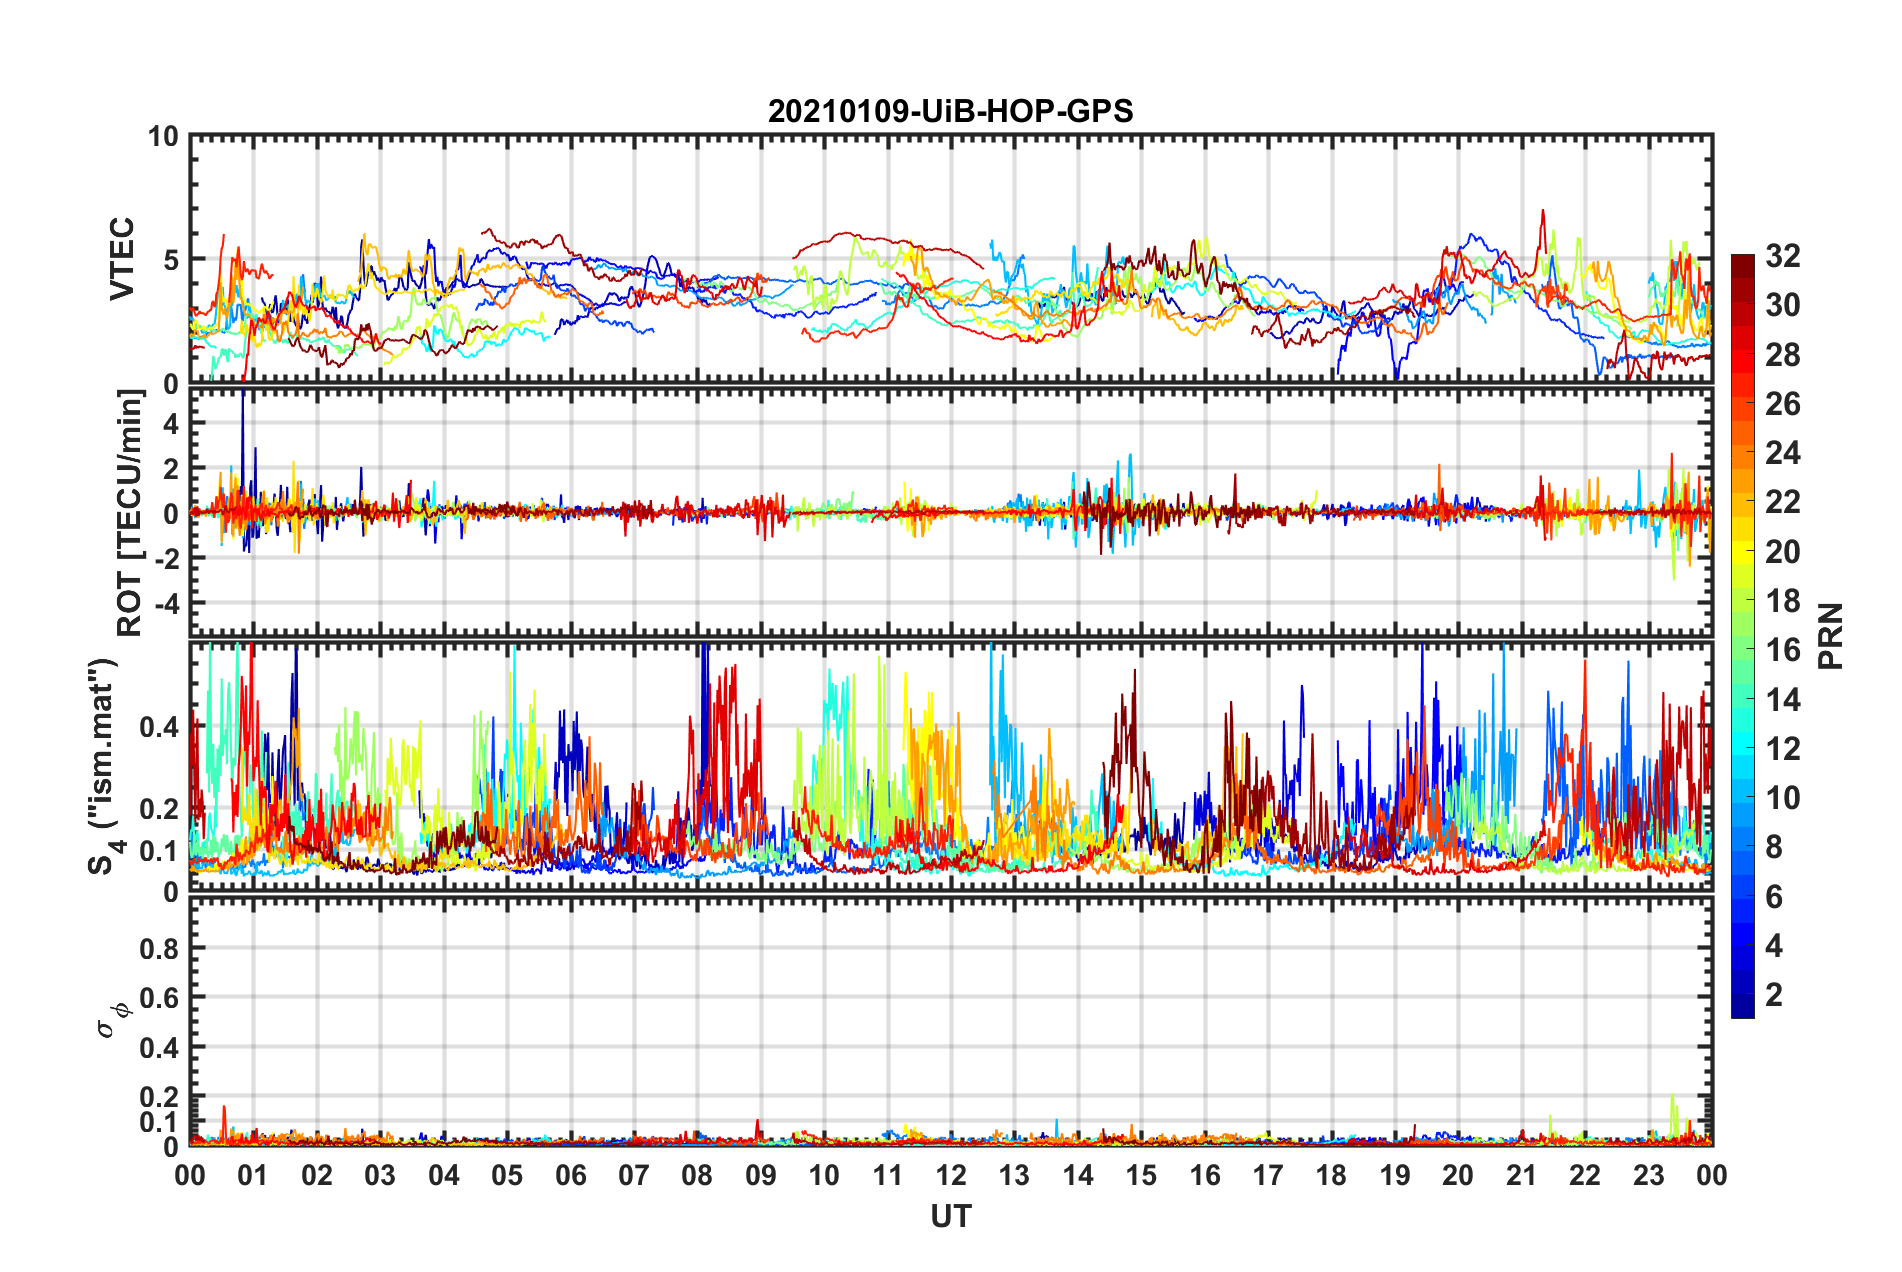This screenshot has height=1272, width=1902.
Task: Select the UT axis hour label 23
Action: (x=1649, y=1175)
